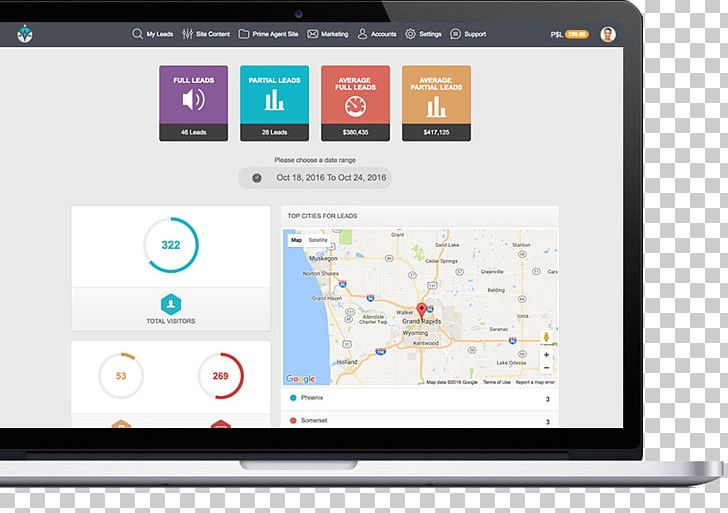Open the Full Leads card title
The height and width of the screenshot is (513, 728).
194,80
